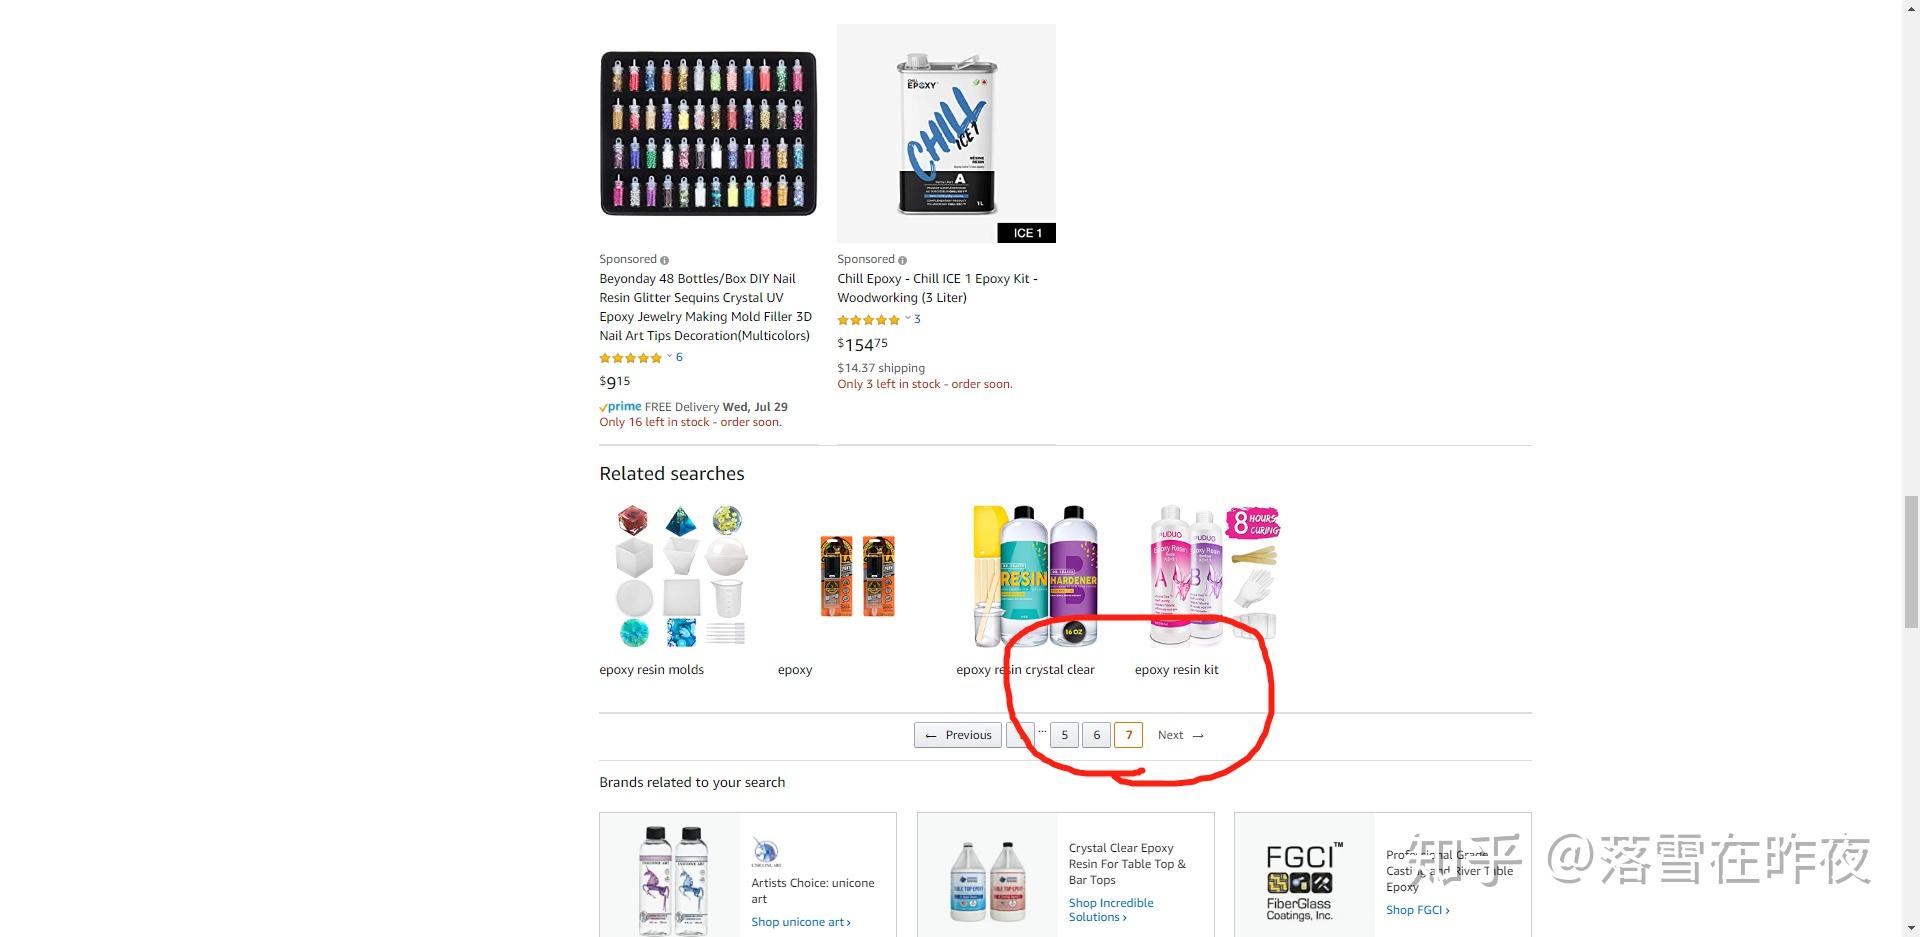
Task: Click the Sponsored info icon under Chill Epoxy
Action: pyautogui.click(x=902, y=260)
